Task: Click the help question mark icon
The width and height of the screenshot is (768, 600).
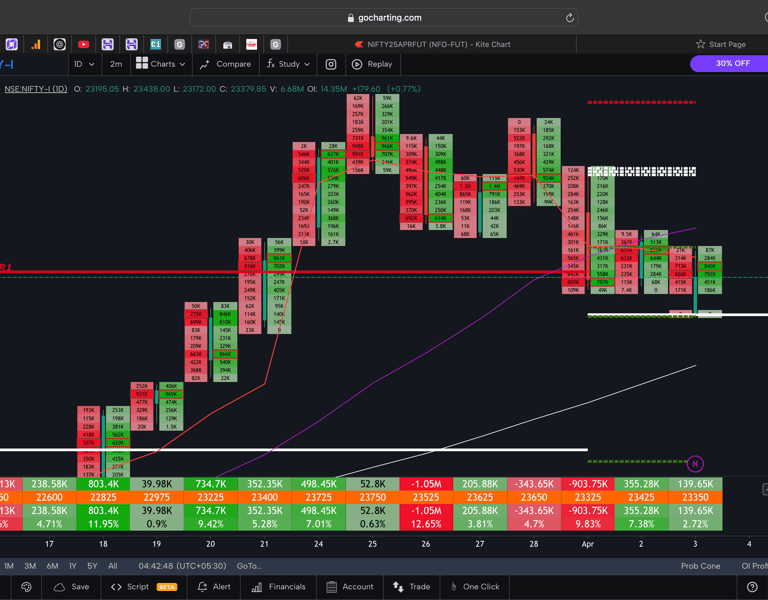Action: pos(752,587)
